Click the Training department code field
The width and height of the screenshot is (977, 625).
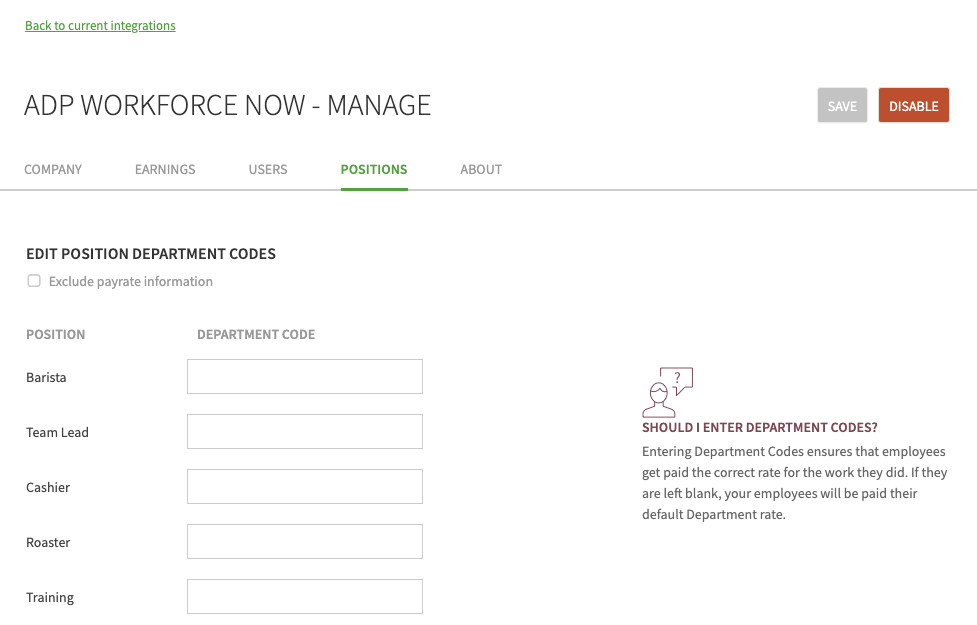coord(305,596)
